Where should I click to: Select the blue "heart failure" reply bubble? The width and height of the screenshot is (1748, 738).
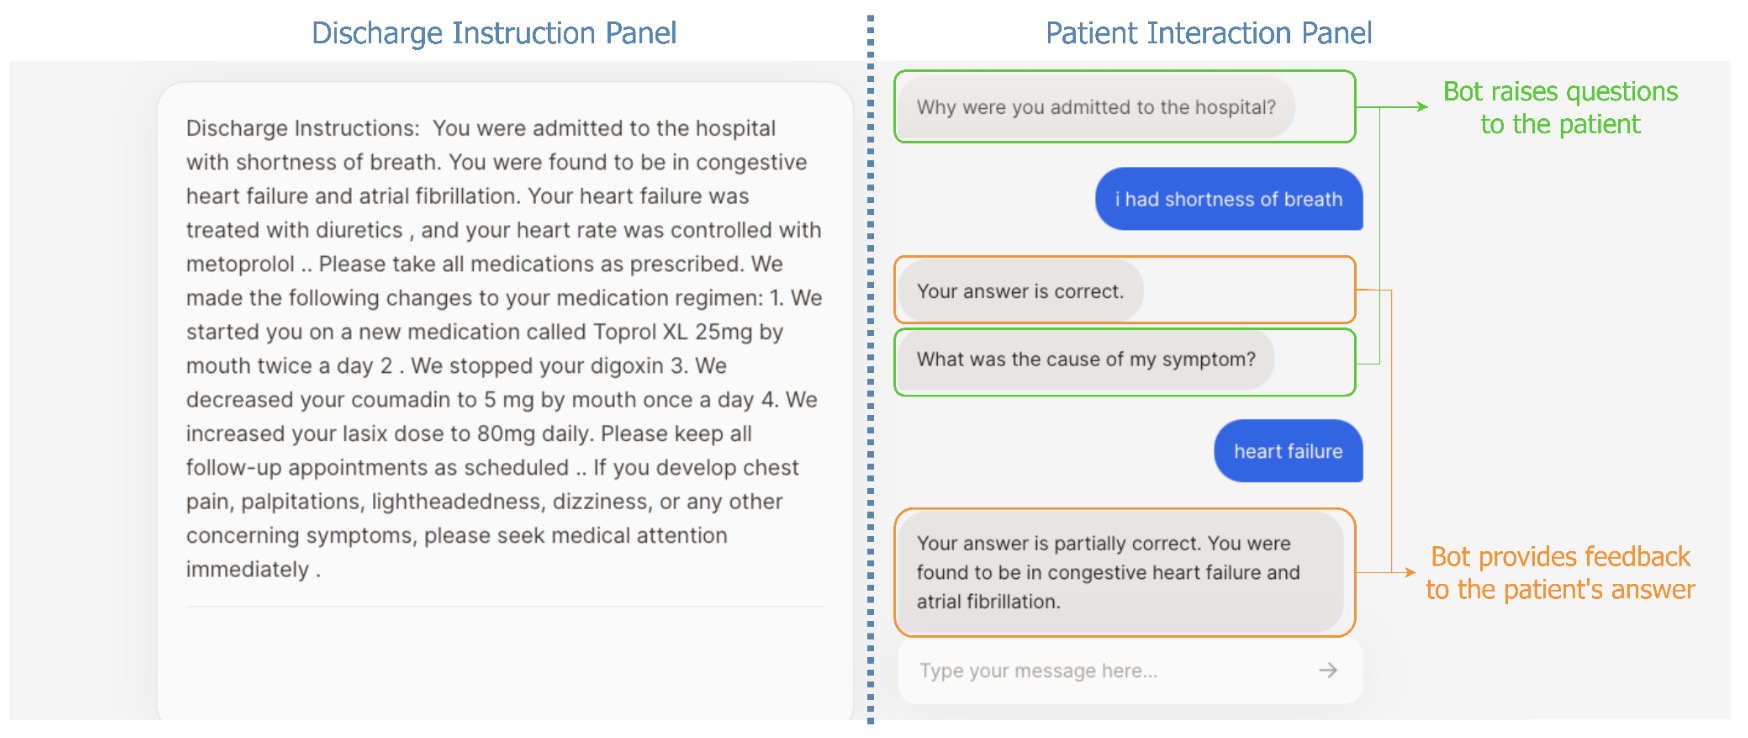tap(1288, 451)
